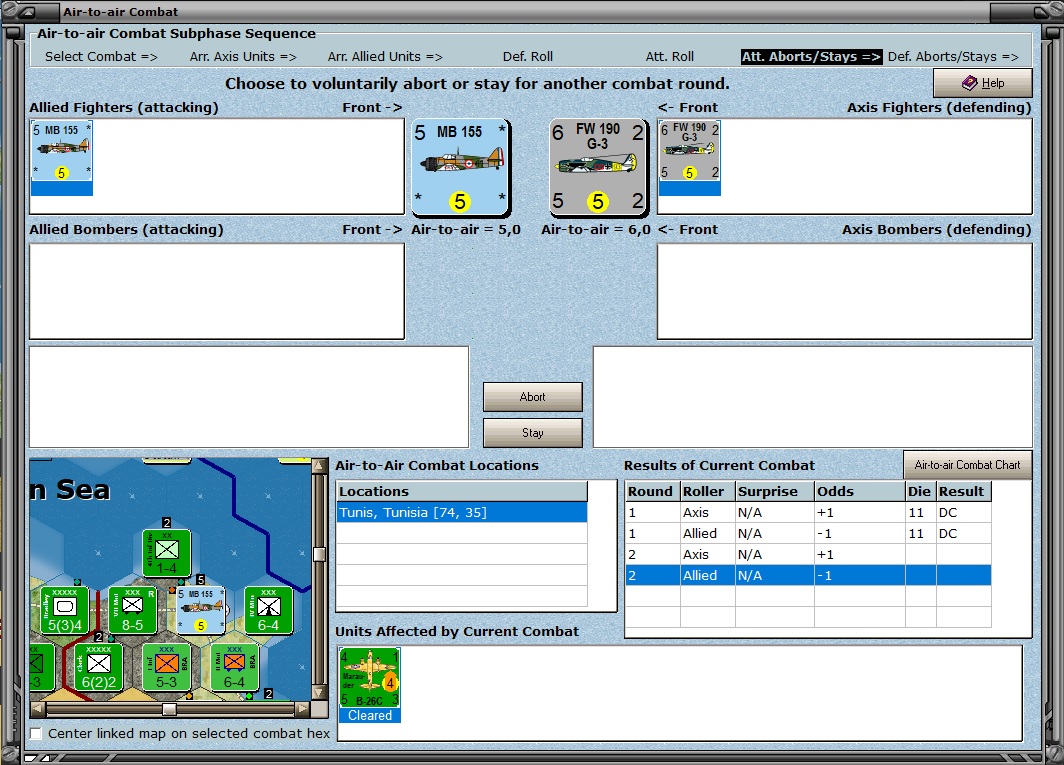Open the Help button

[983, 83]
